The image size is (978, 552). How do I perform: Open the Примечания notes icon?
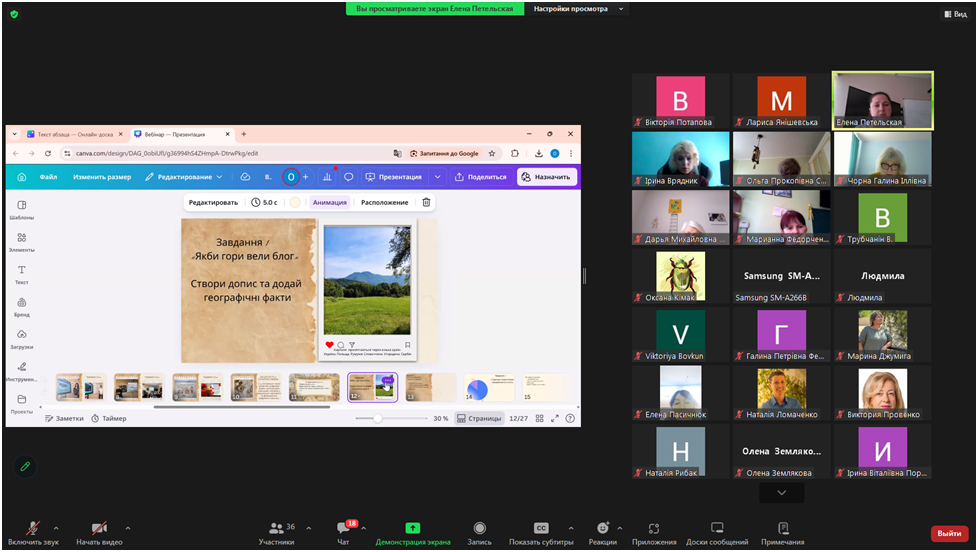[x=783, y=529]
